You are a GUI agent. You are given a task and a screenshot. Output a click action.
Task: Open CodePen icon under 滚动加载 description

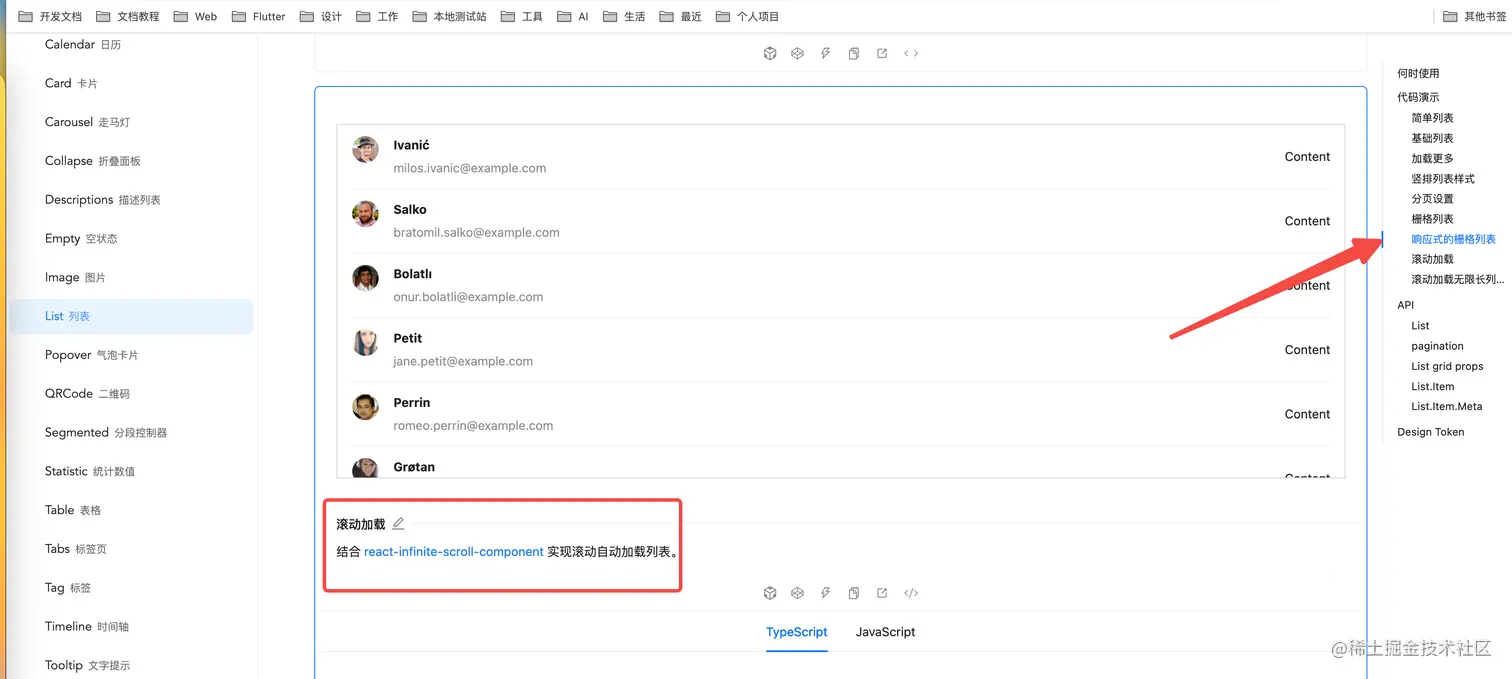point(797,593)
